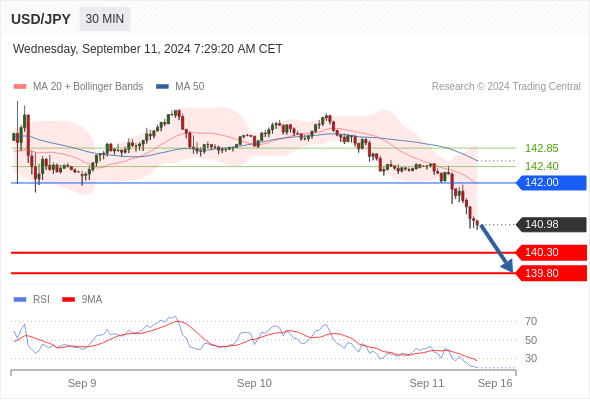The image size is (590, 400).
Task: Click the 142.40 resistance level label
Action: (541, 166)
